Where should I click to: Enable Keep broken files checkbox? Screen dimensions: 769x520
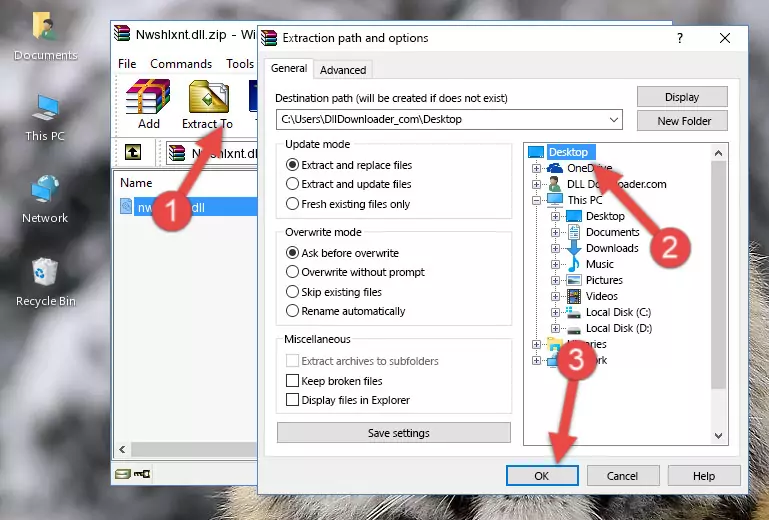pos(292,381)
